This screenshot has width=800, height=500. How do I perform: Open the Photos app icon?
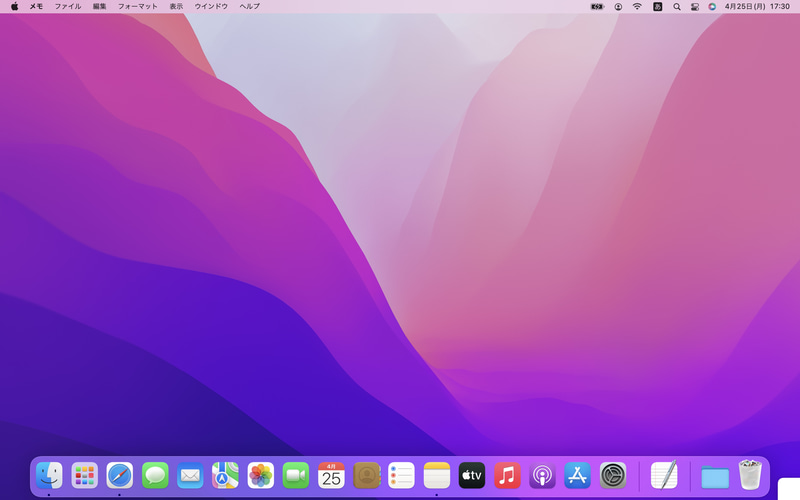[x=261, y=476]
